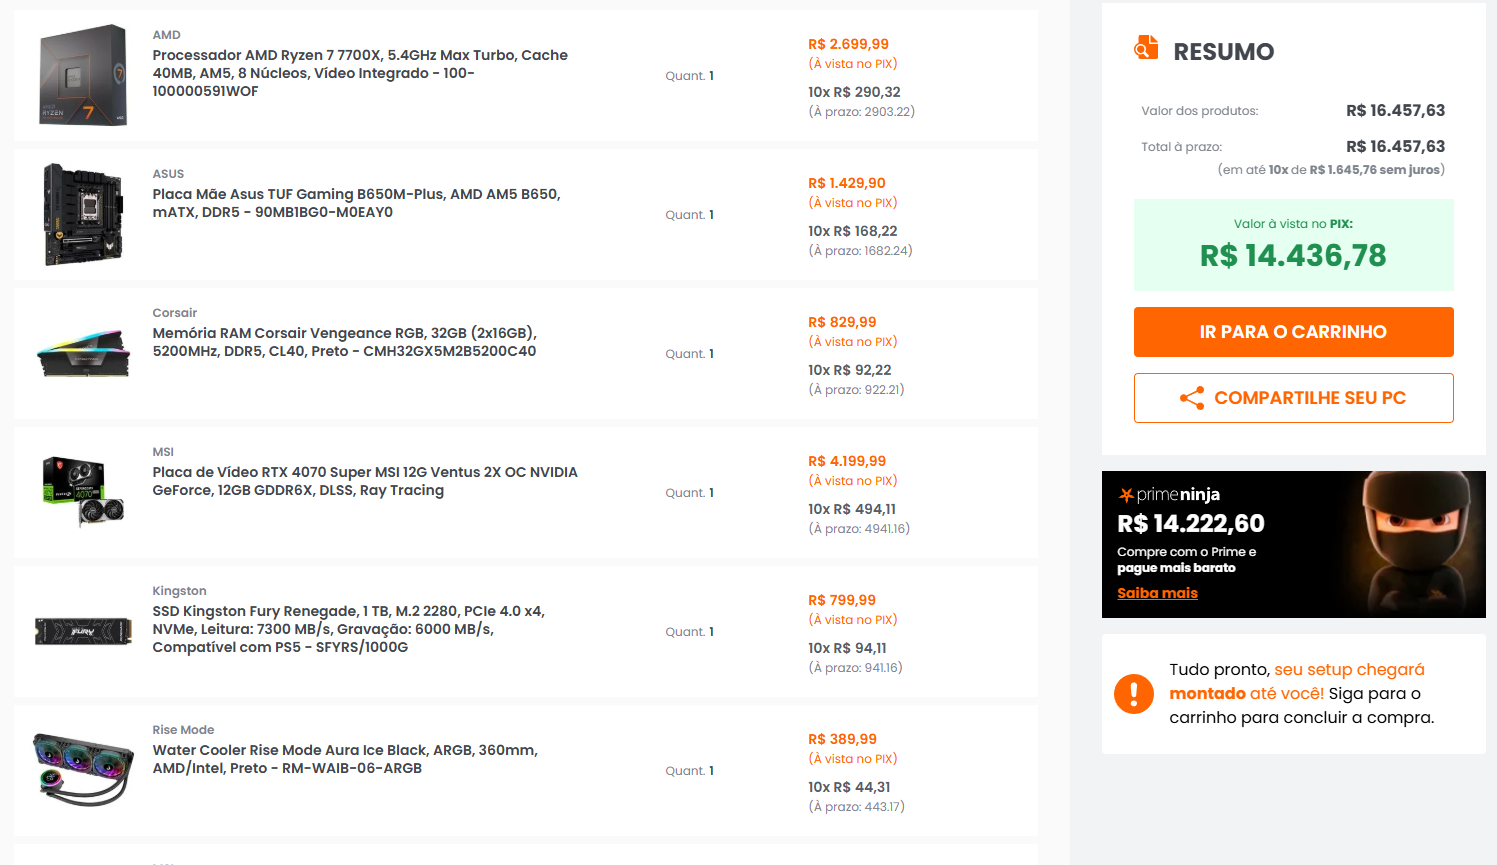Click the installment text 10x R$ 168,22
Image resolution: width=1497 pixels, height=865 pixels.
tap(852, 231)
